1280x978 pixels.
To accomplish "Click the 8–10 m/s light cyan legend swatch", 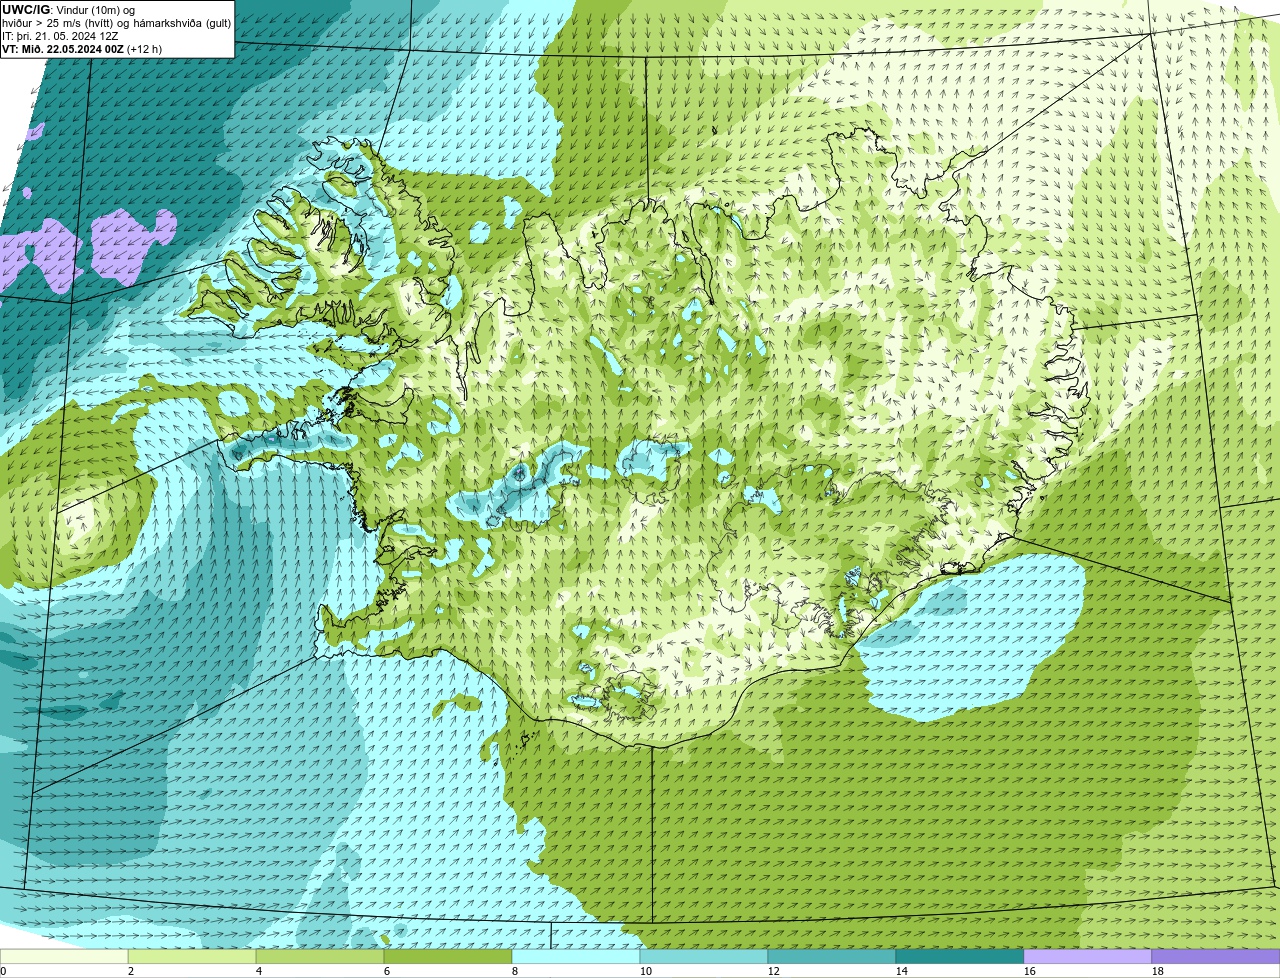I will 576,956.
